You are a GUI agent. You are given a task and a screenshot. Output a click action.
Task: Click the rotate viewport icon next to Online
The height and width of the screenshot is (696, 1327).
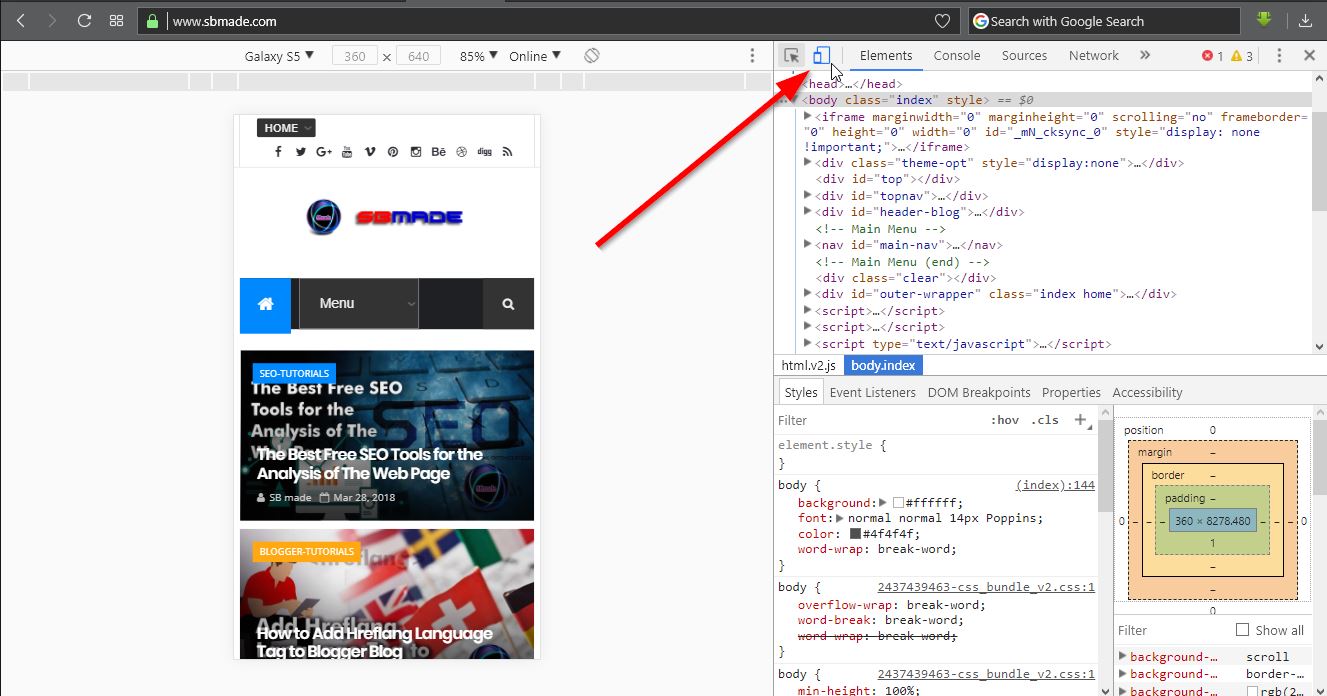[x=591, y=55]
